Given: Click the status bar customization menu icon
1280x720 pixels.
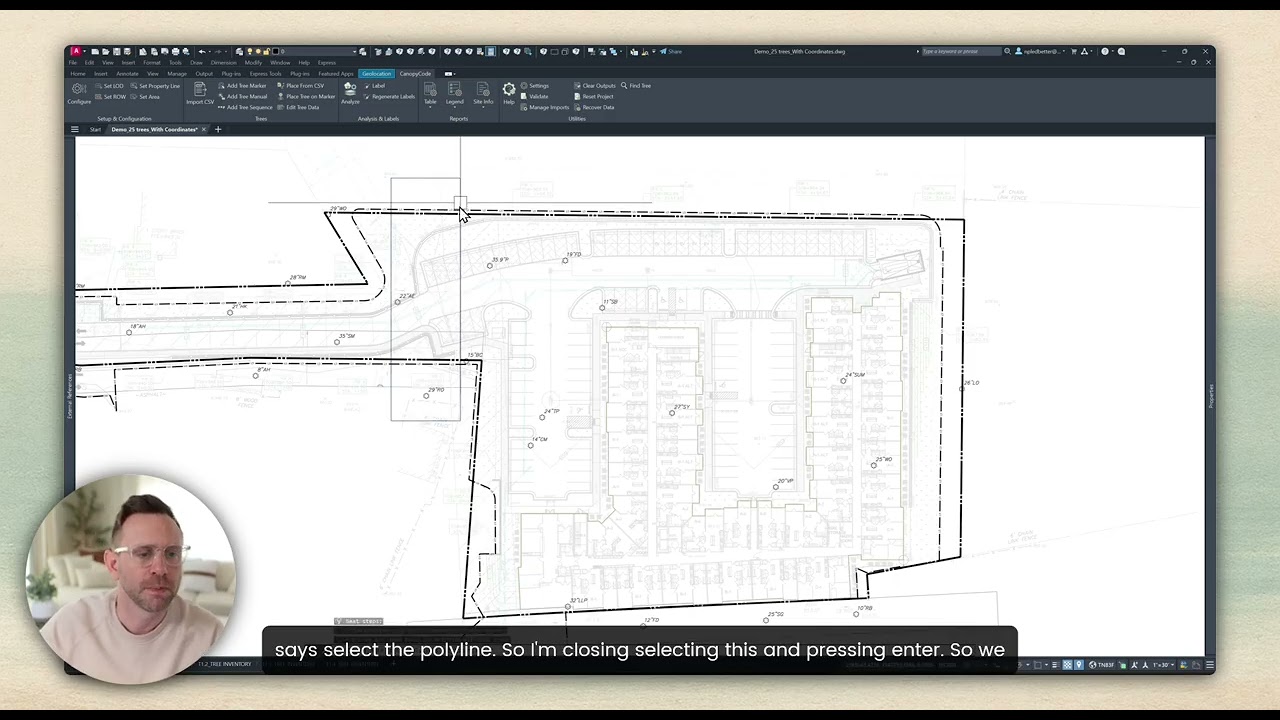Looking at the screenshot, I should (x=1209, y=665).
